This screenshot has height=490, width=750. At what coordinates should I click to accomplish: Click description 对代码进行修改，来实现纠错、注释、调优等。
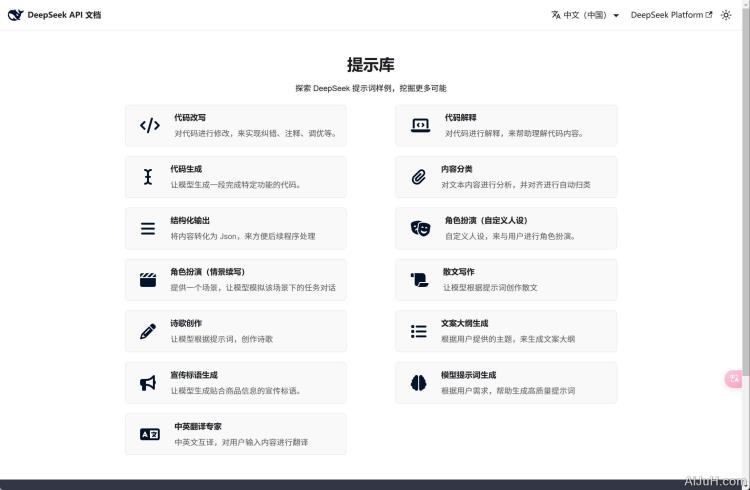point(256,133)
